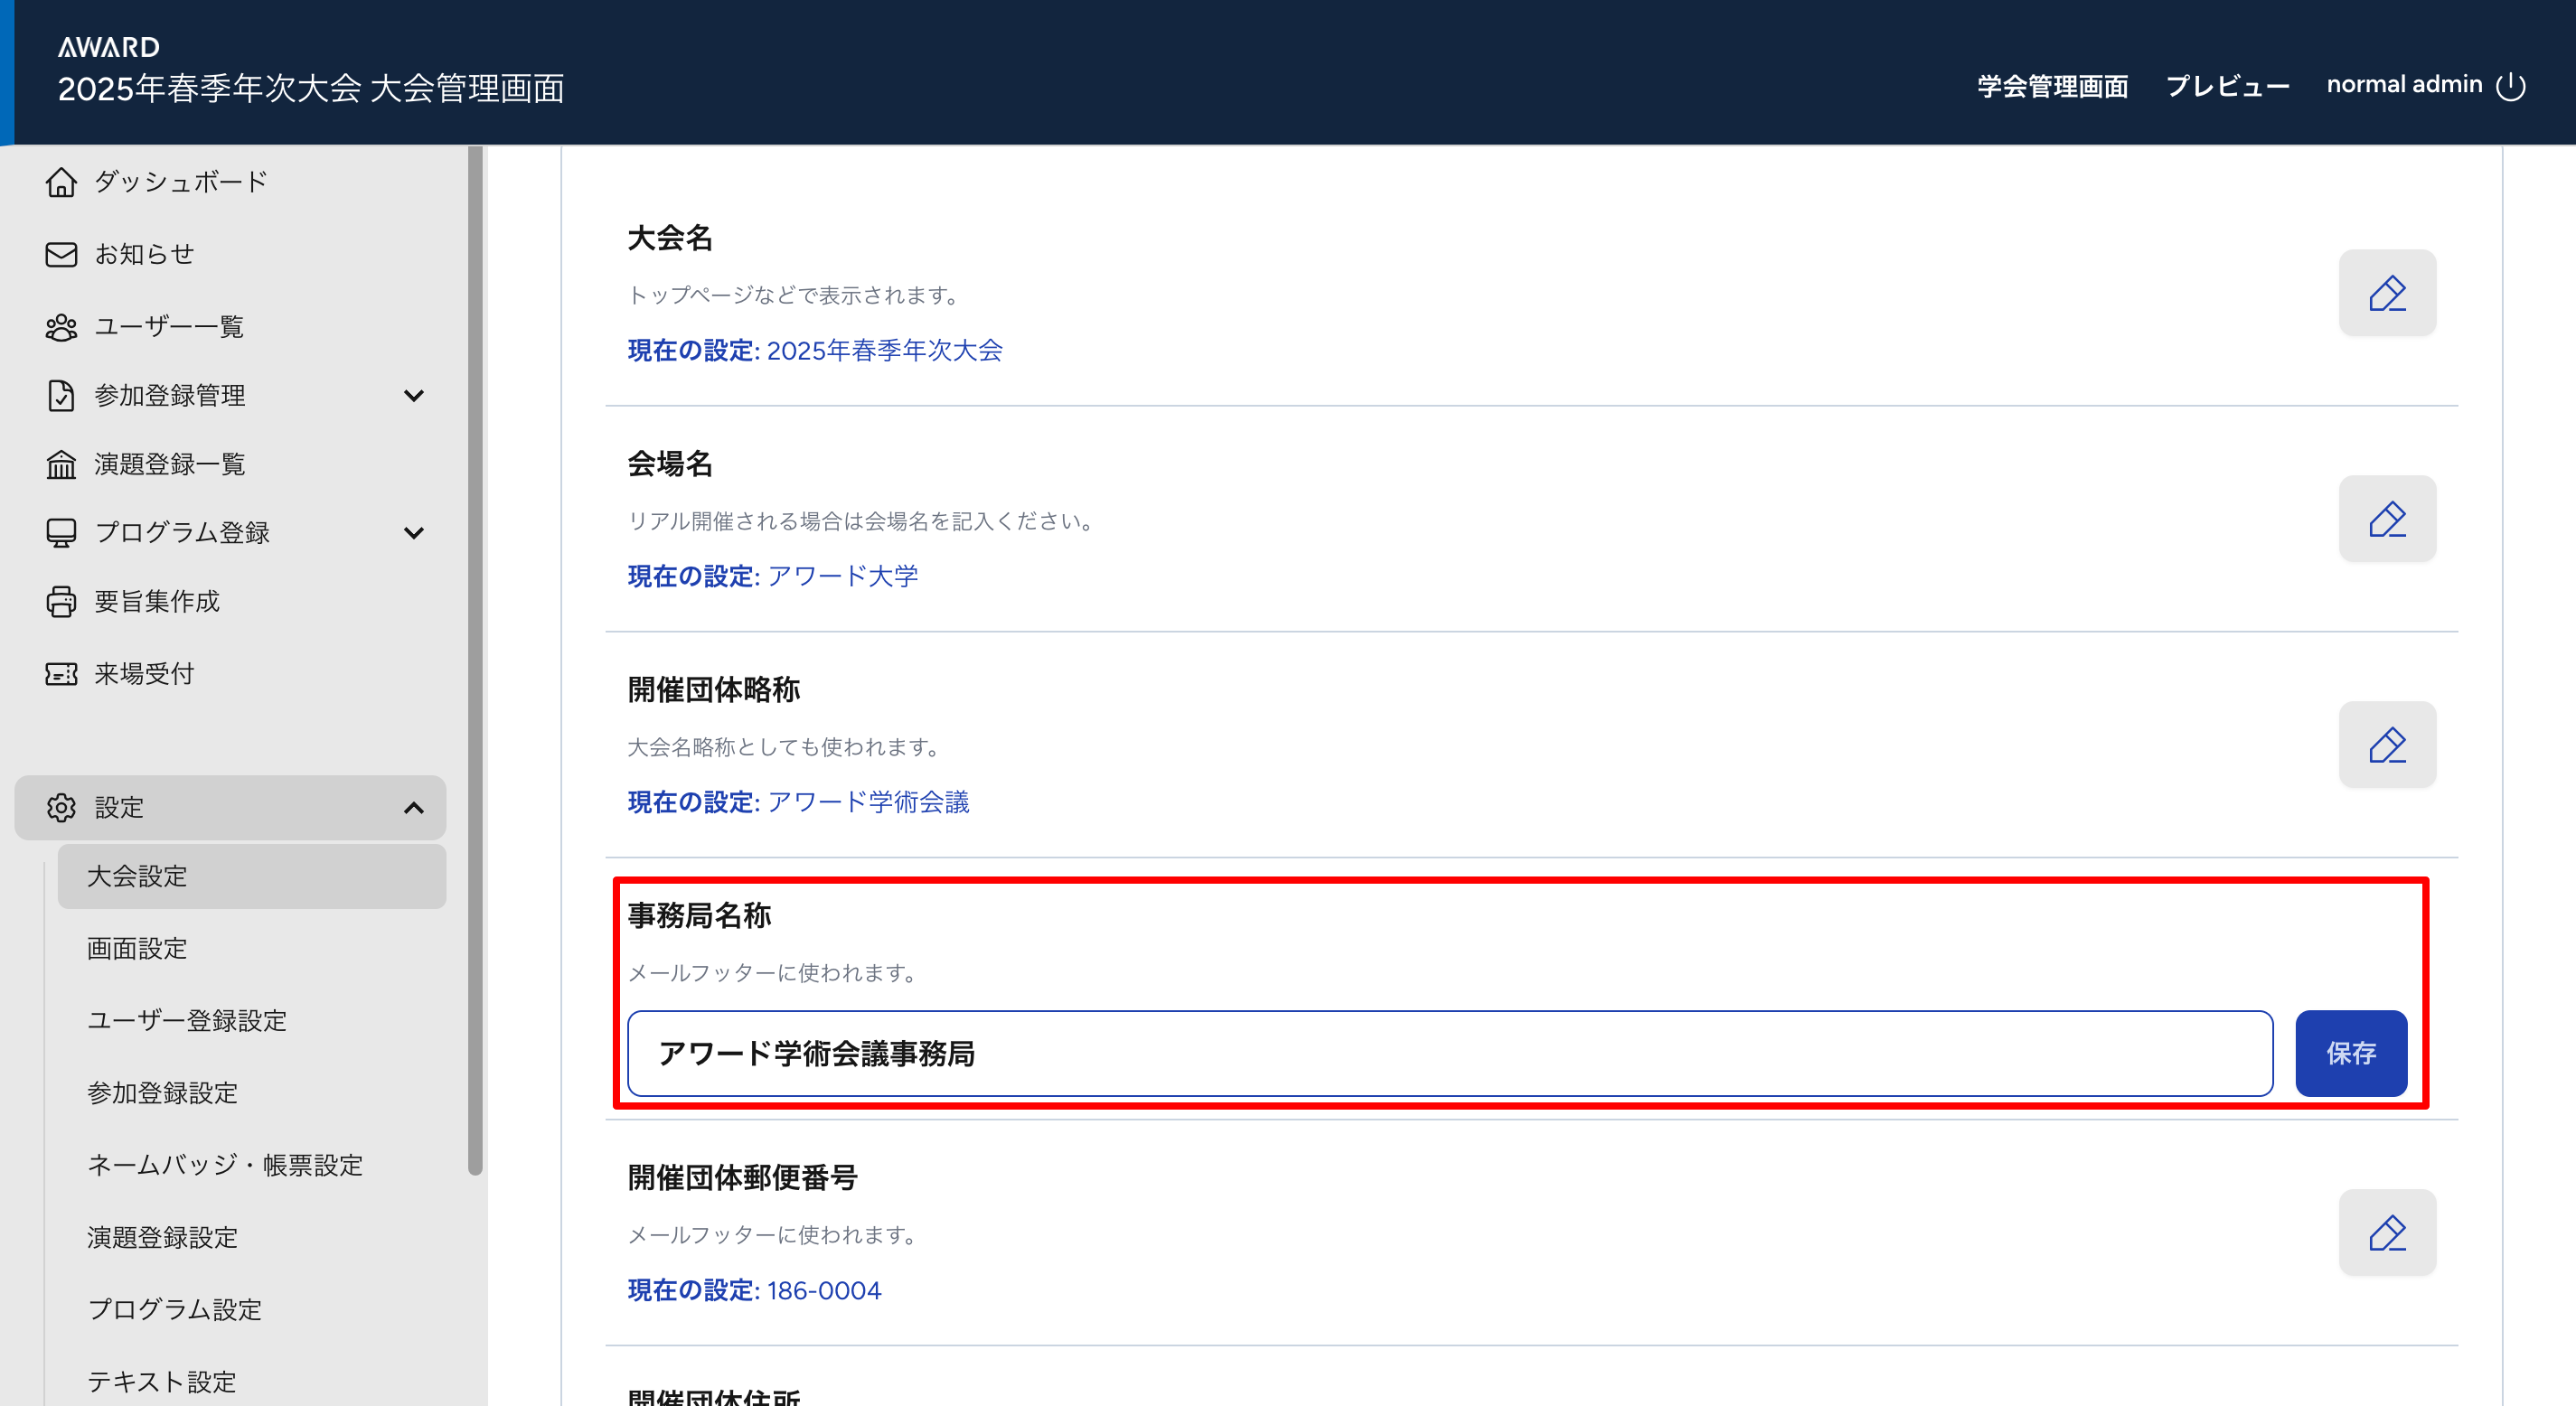The width and height of the screenshot is (2576, 1406).
Task: Go to ネームバッジ・帳票設定
Action: click(x=225, y=1165)
